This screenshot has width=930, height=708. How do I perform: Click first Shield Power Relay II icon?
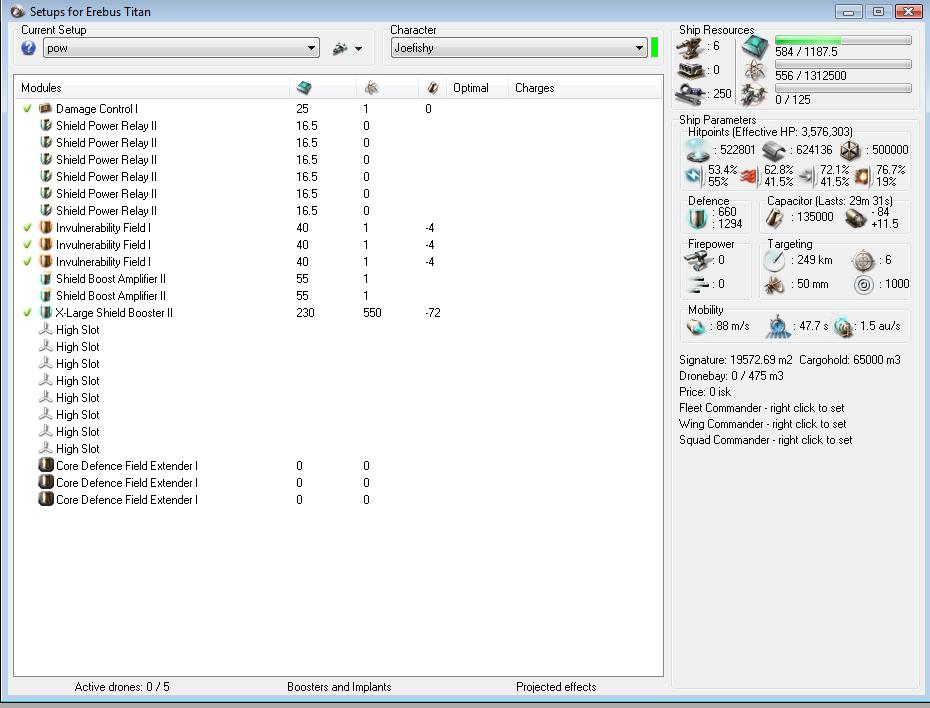[x=45, y=126]
